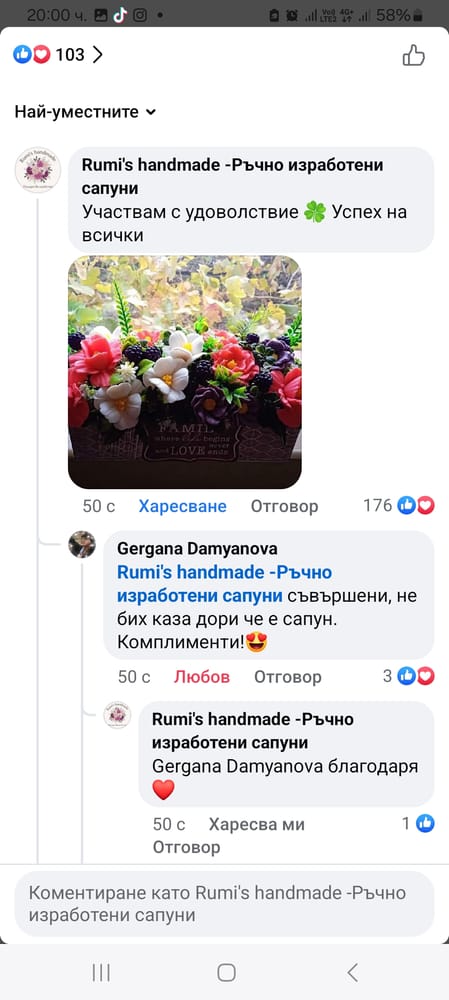The width and height of the screenshot is (449, 1000).
Task: Open Rumi's handmade round profile avatar at top
Action: tap(38, 169)
